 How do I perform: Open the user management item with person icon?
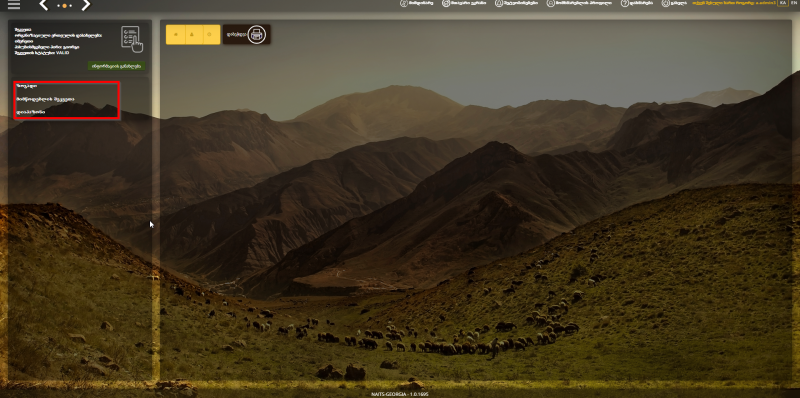coord(579,3)
